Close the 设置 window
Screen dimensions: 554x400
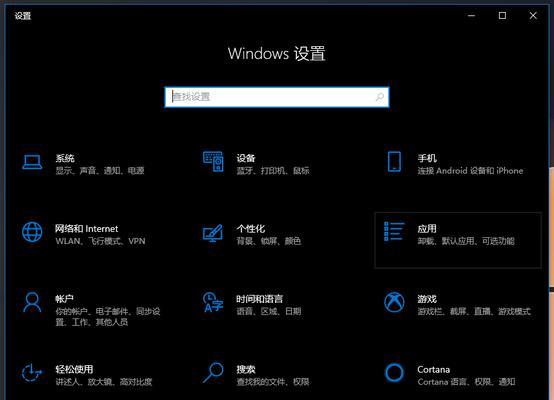[533, 16]
